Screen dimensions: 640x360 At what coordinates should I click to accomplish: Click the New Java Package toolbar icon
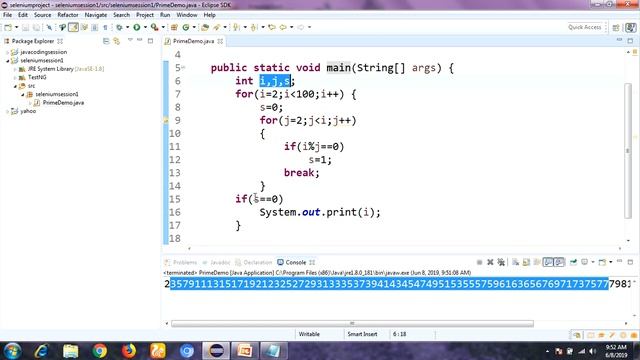click(x=174, y=27)
